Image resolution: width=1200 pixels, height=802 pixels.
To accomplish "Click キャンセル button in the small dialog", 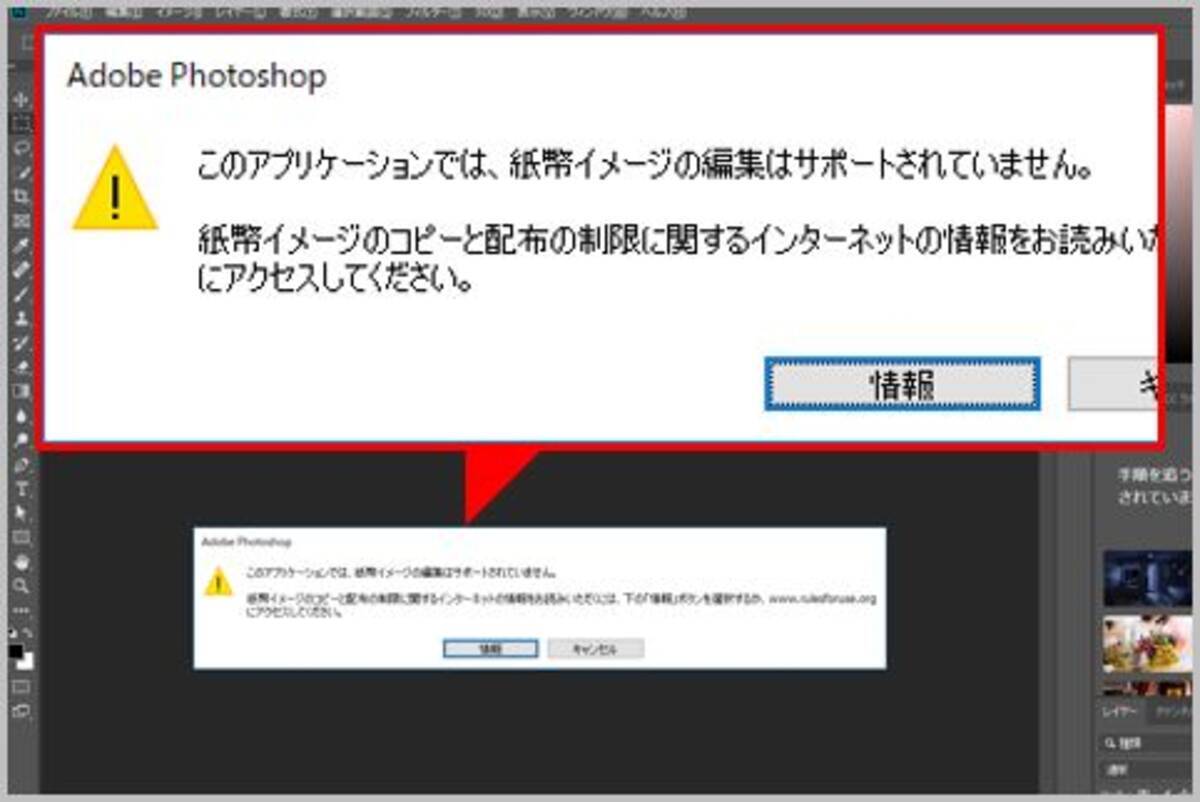I will (595, 649).
